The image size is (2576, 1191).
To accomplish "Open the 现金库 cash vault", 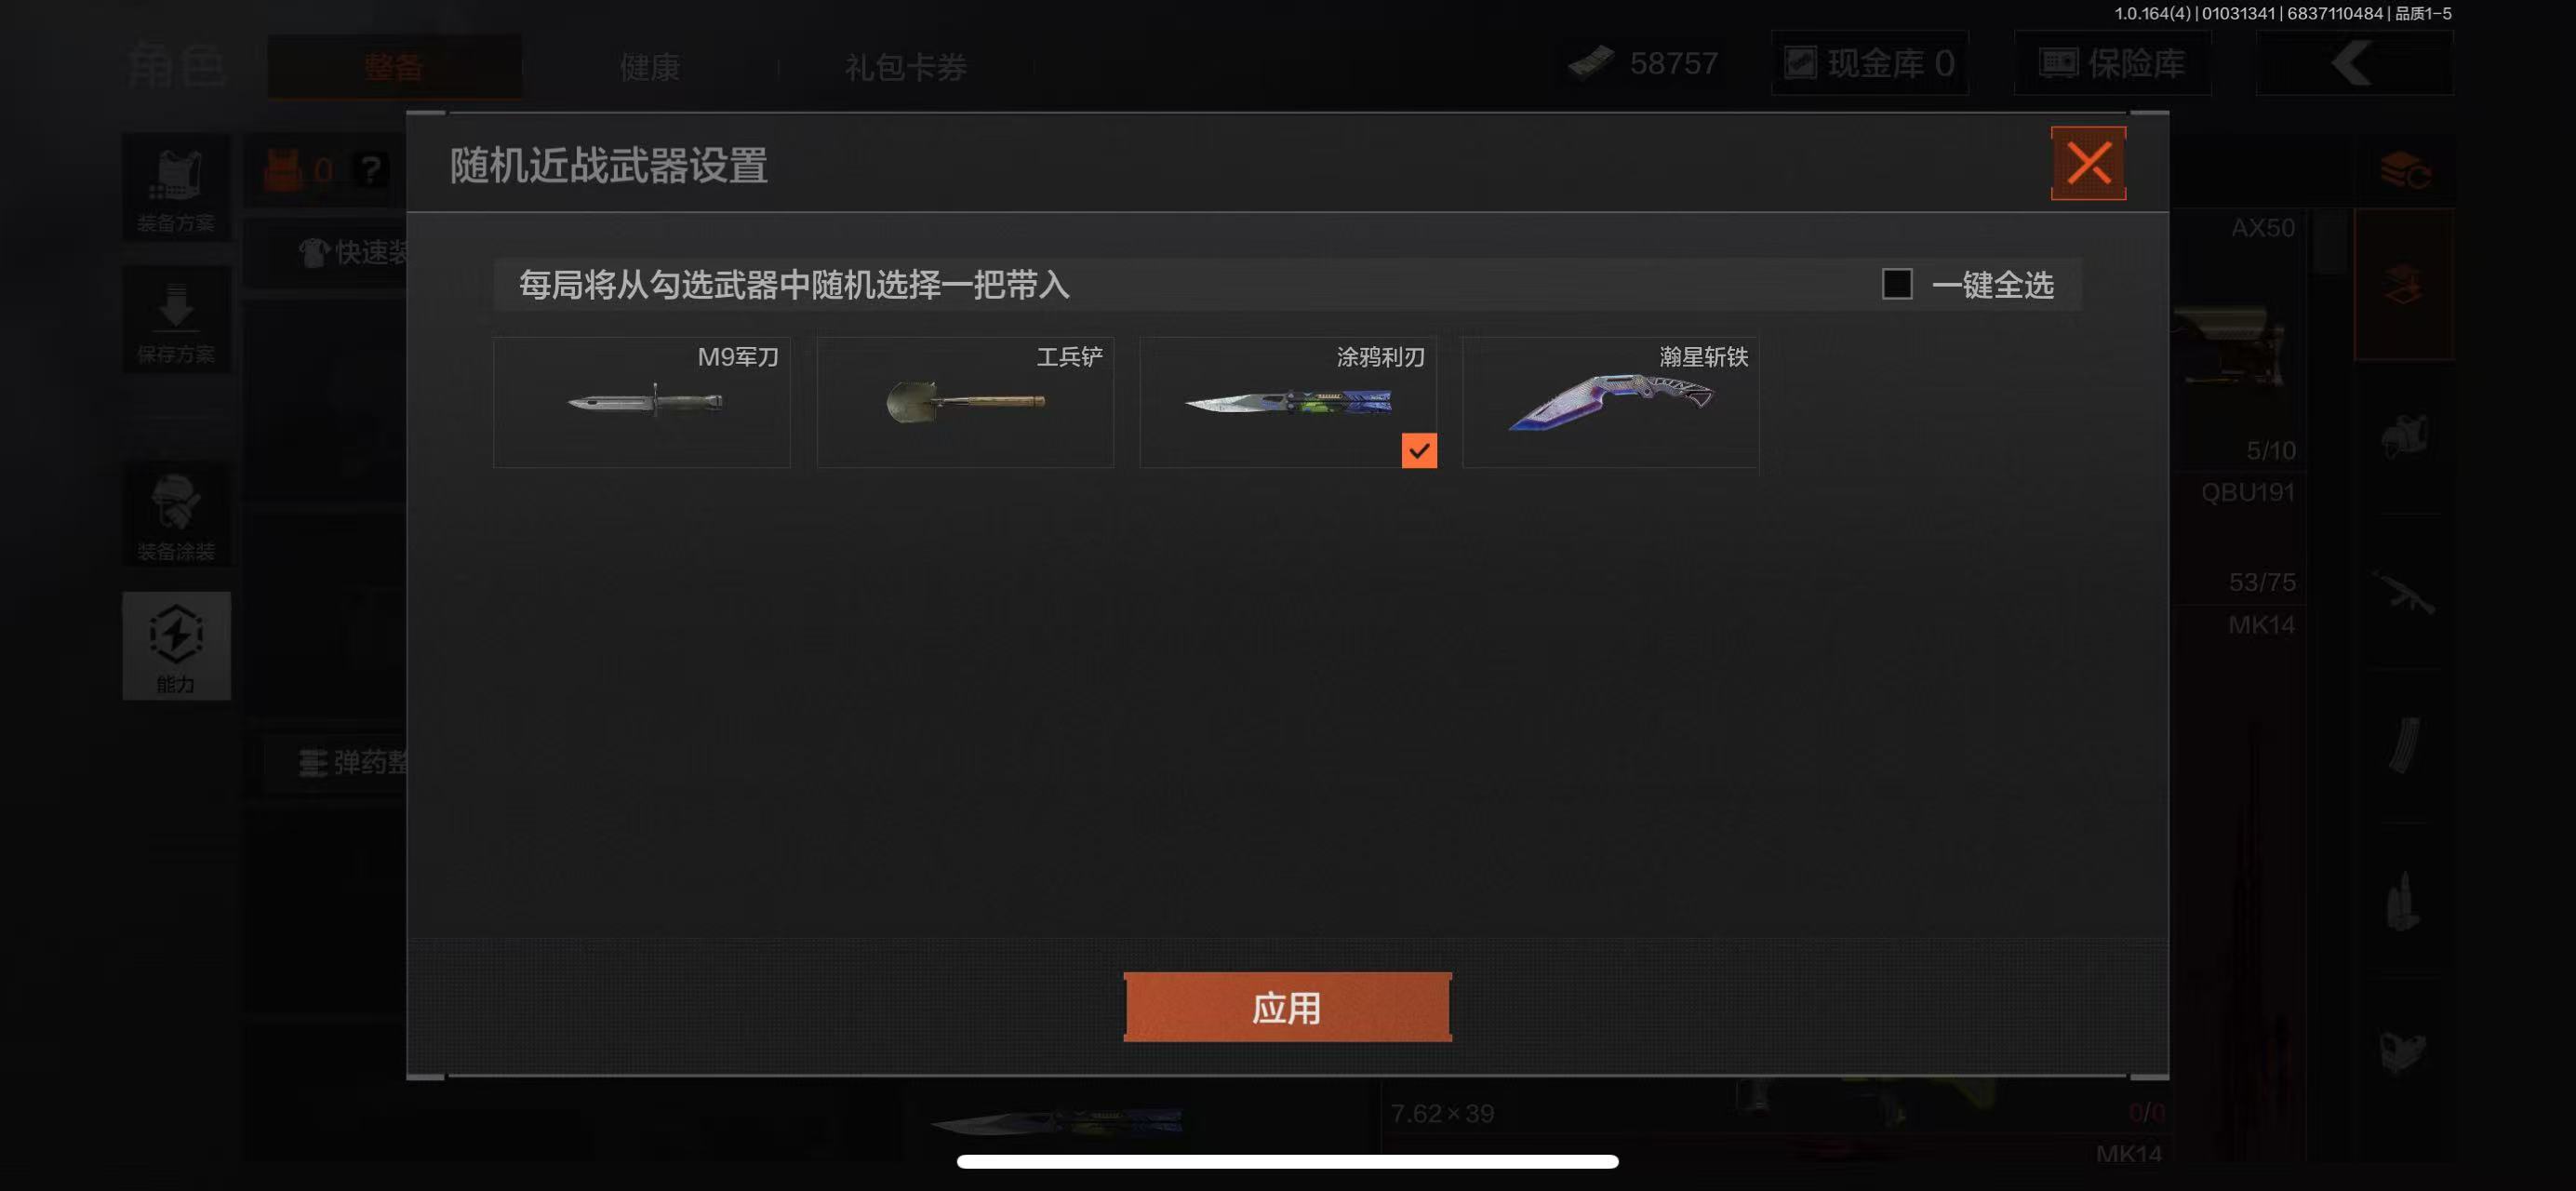I will point(1869,63).
